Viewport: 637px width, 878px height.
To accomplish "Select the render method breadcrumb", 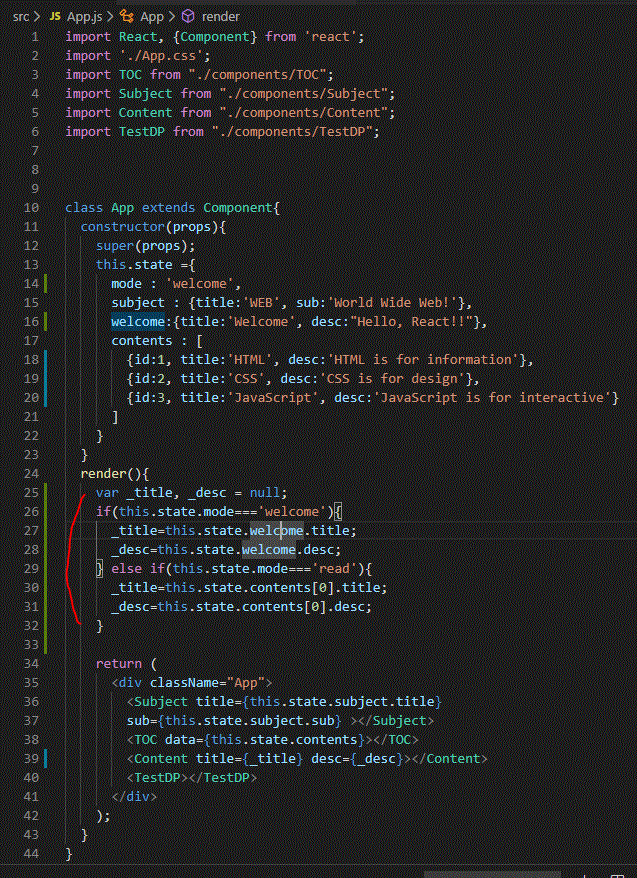I will tap(221, 17).
